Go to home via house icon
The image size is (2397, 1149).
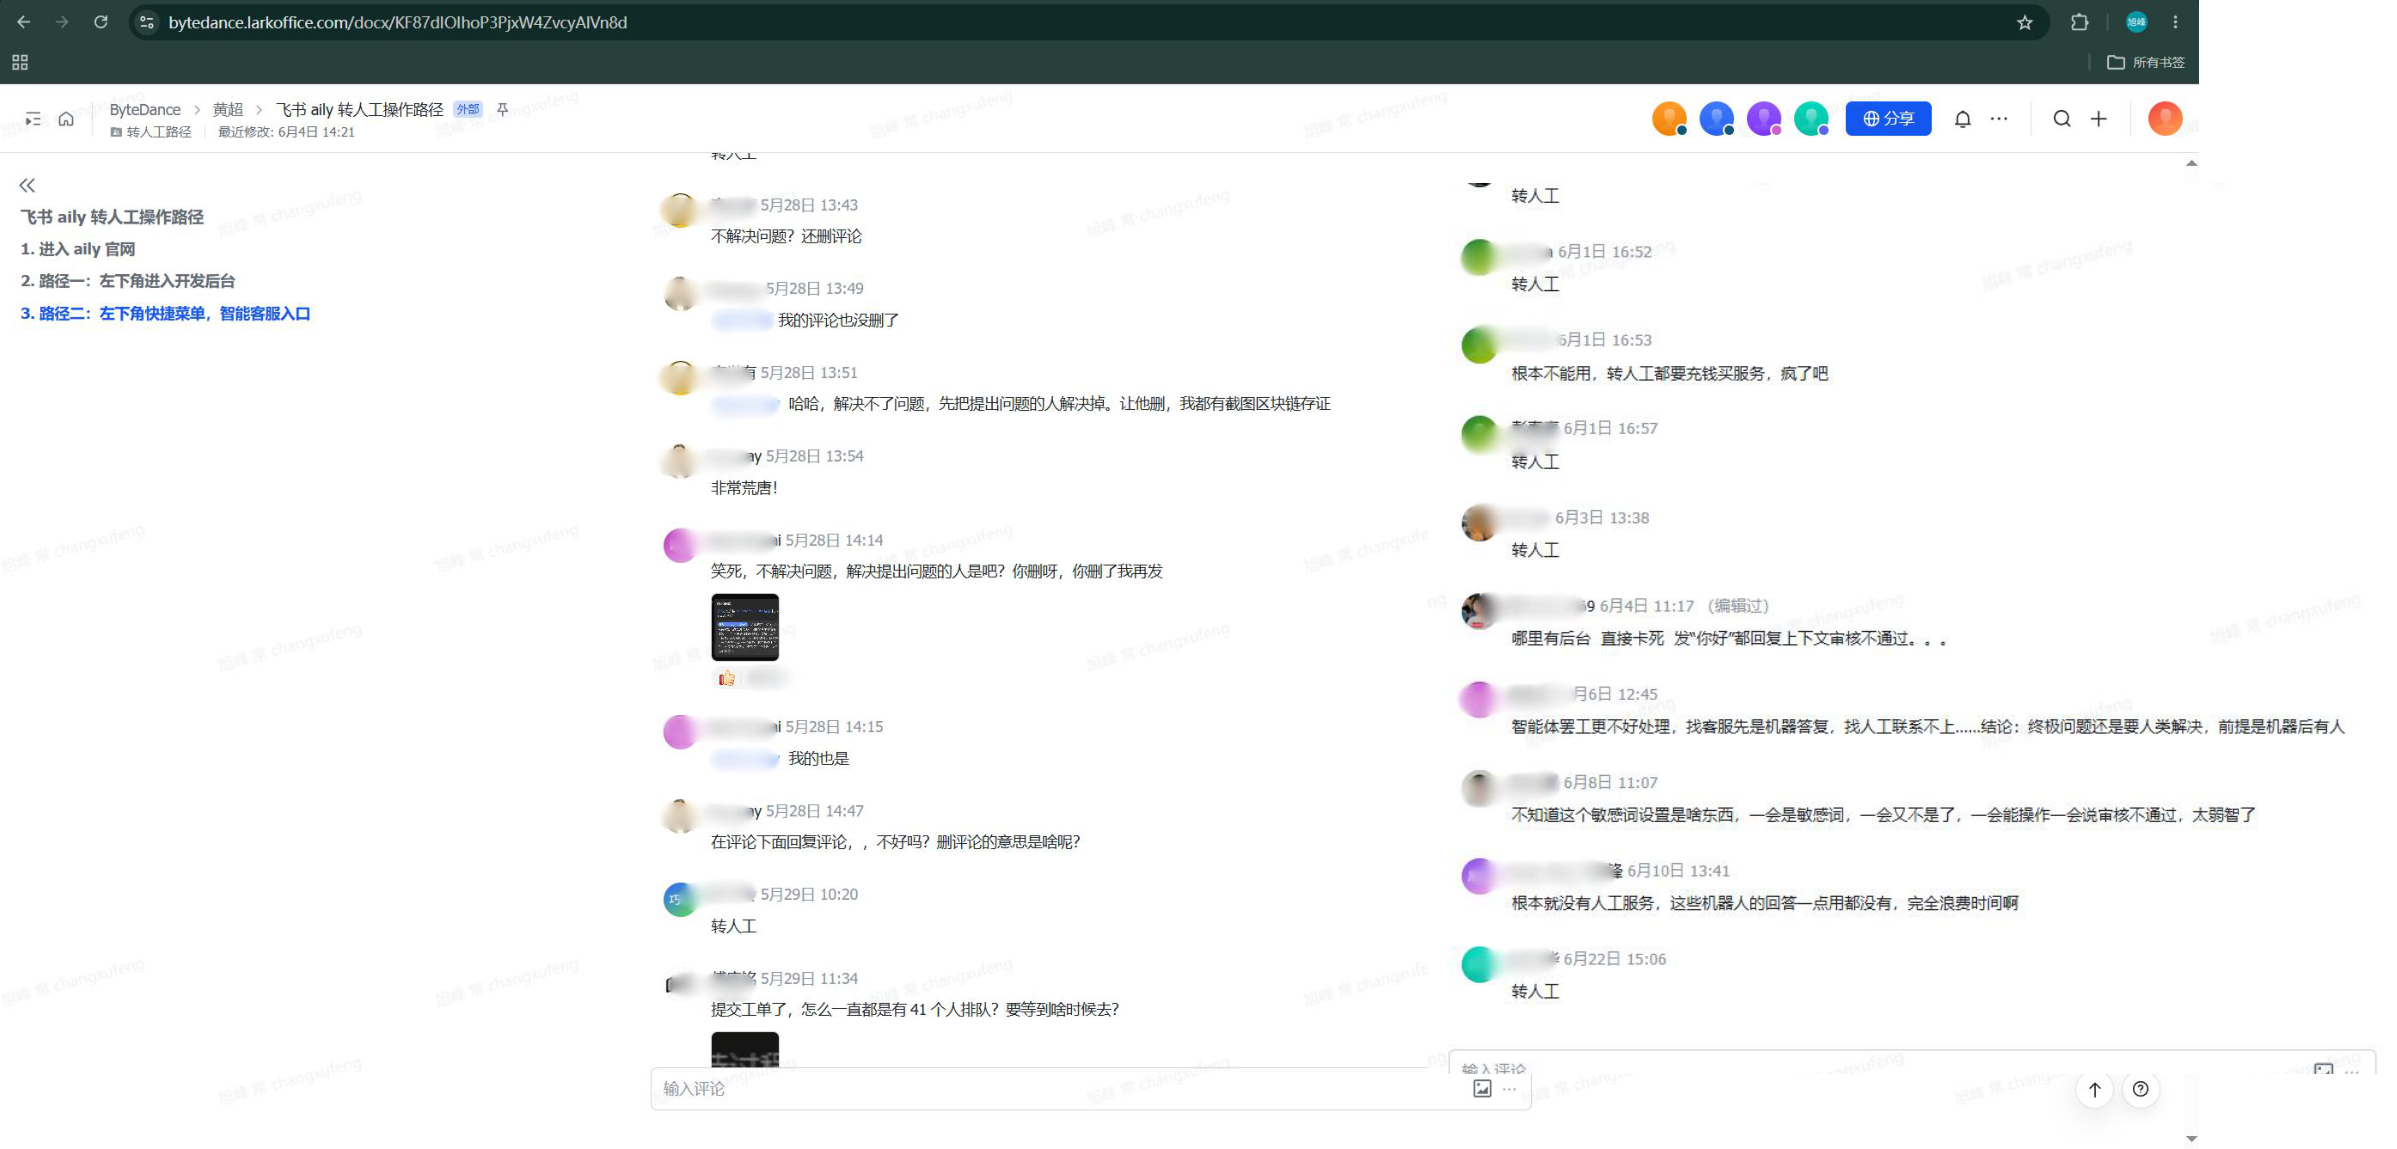point(66,119)
